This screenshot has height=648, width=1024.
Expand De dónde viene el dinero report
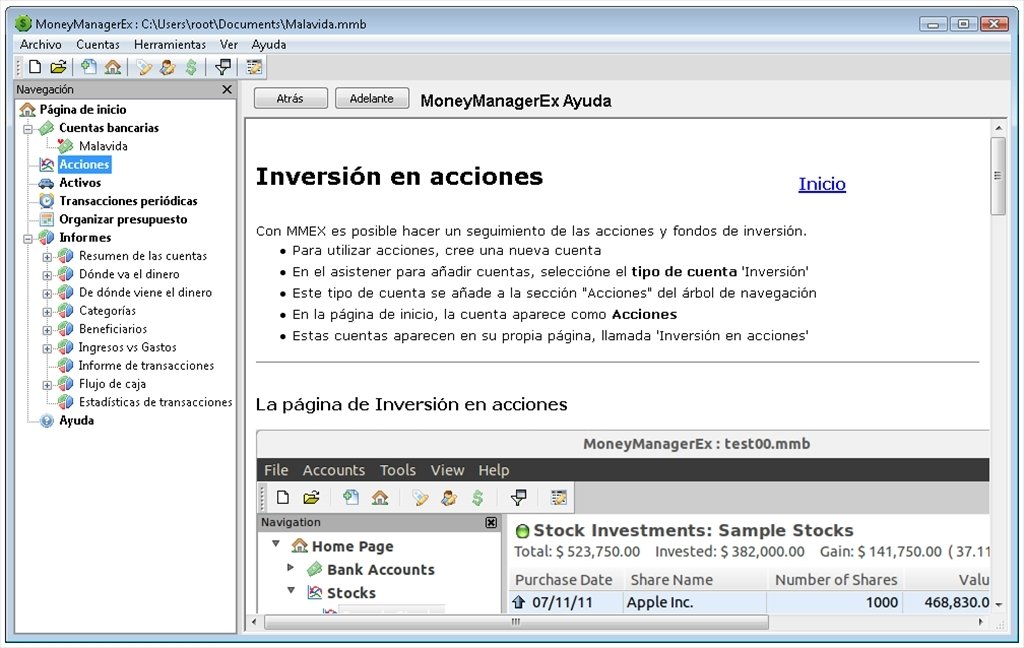(48, 293)
